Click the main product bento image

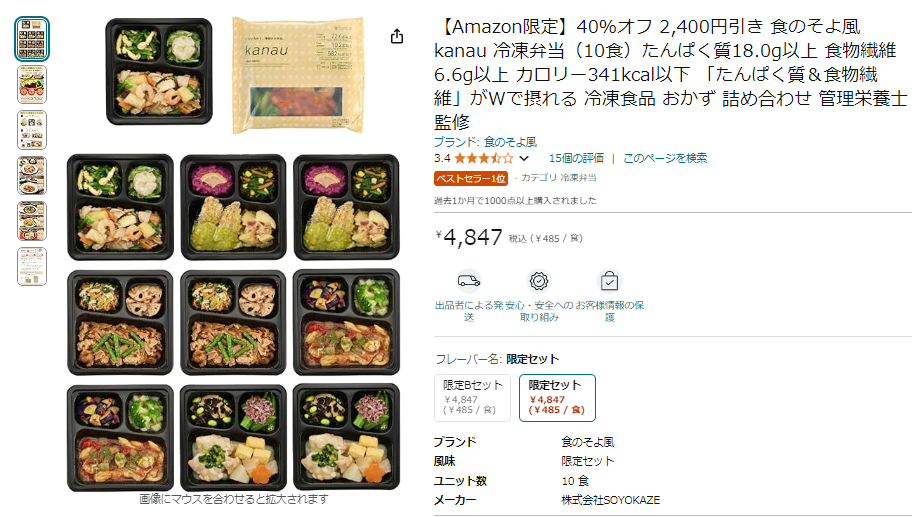pyautogui.click(x=233, y=254)
